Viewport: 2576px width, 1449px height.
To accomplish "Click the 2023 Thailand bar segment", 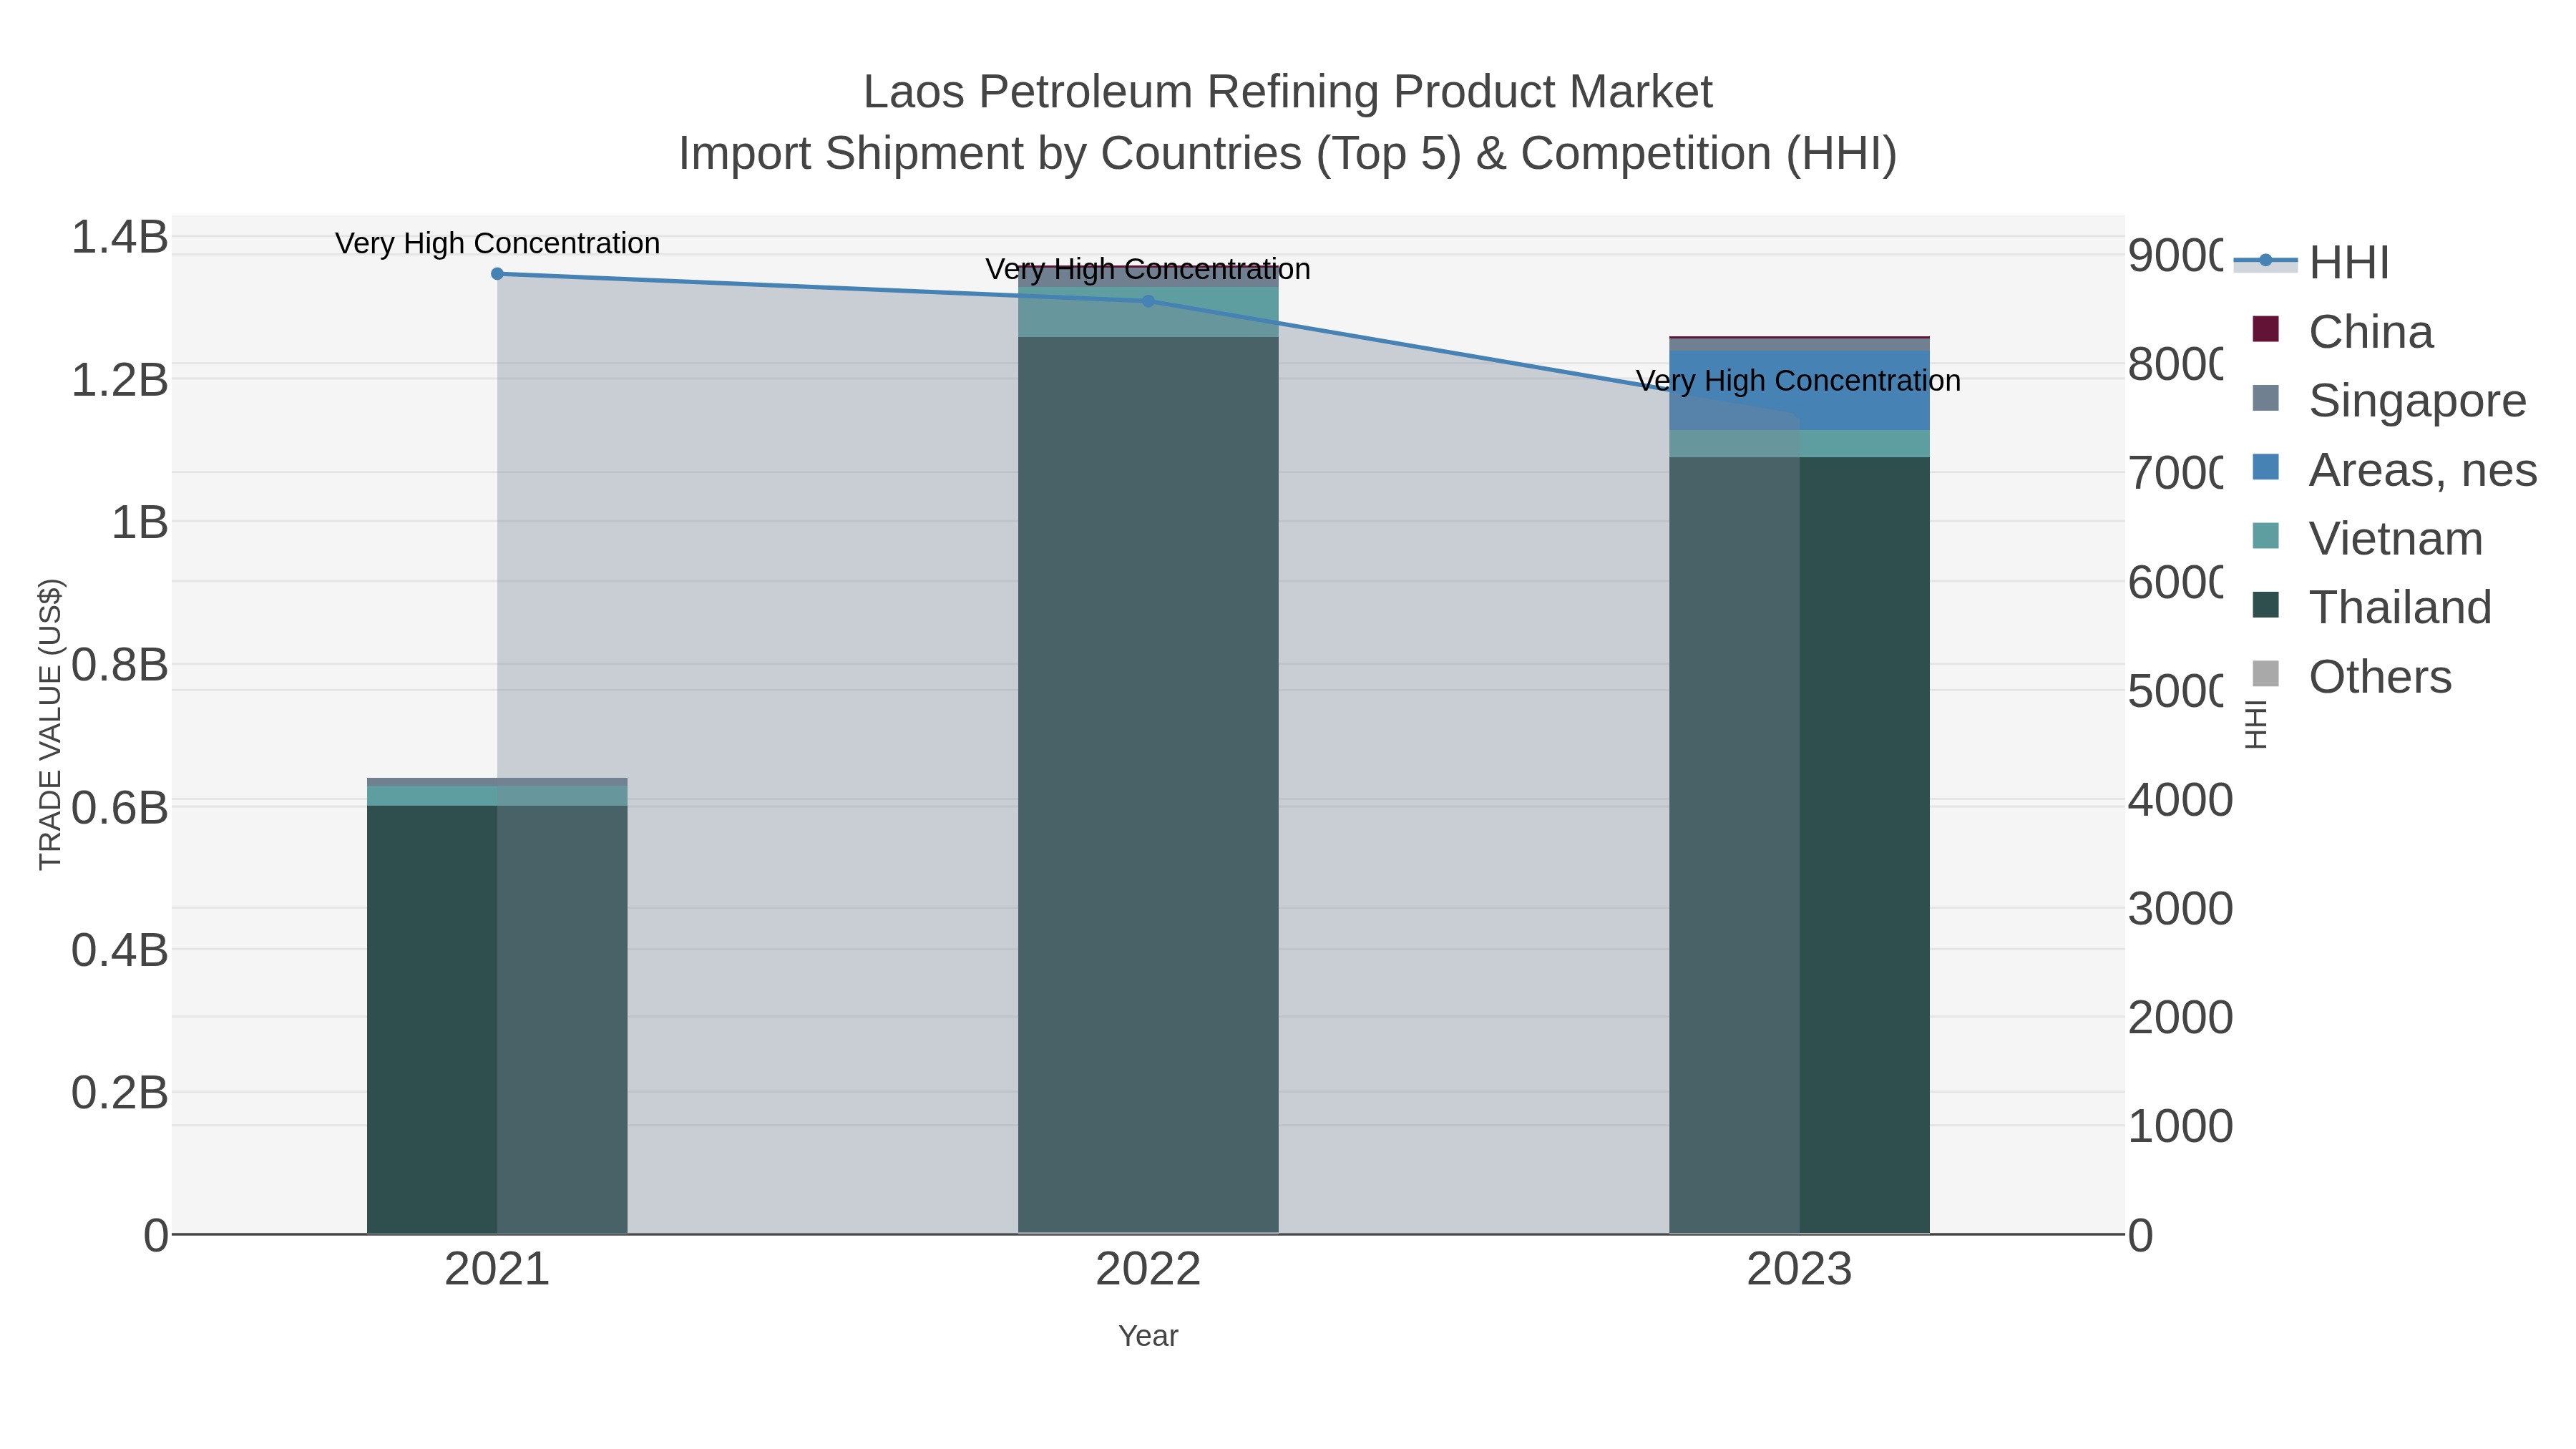I will (x=1799, y=845).
